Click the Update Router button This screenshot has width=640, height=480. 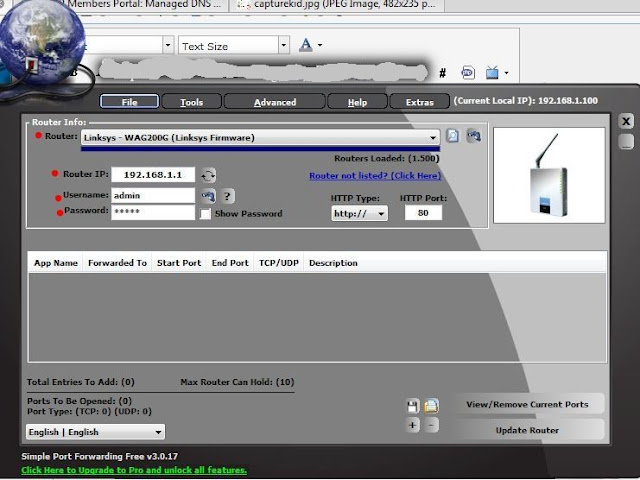[x=527, y=430]
